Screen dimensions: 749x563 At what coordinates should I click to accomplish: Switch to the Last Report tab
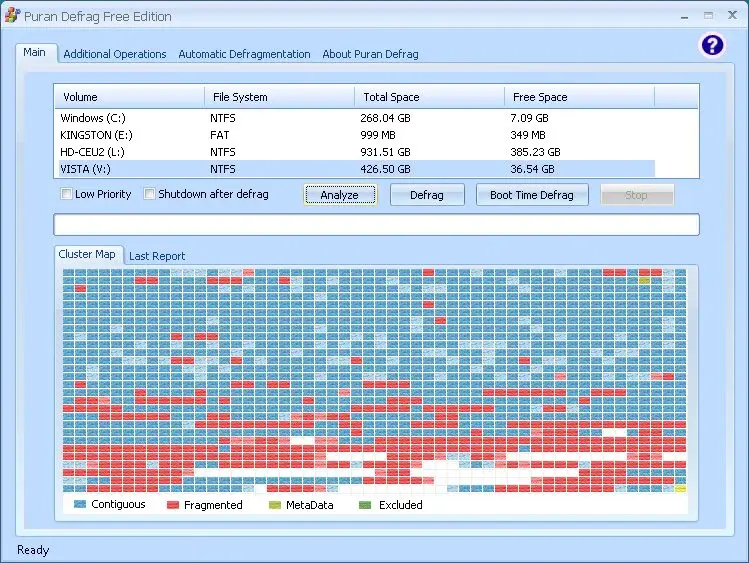coord(157,256)
